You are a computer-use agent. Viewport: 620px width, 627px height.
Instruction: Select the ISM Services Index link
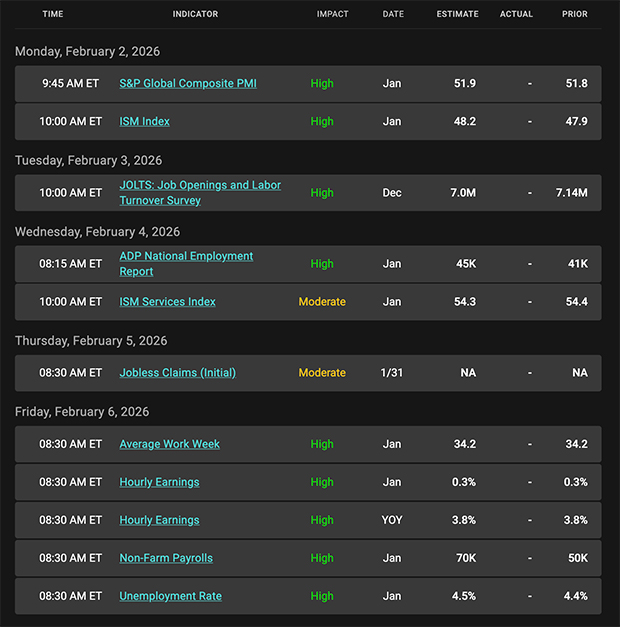click(x=167, y=302)
